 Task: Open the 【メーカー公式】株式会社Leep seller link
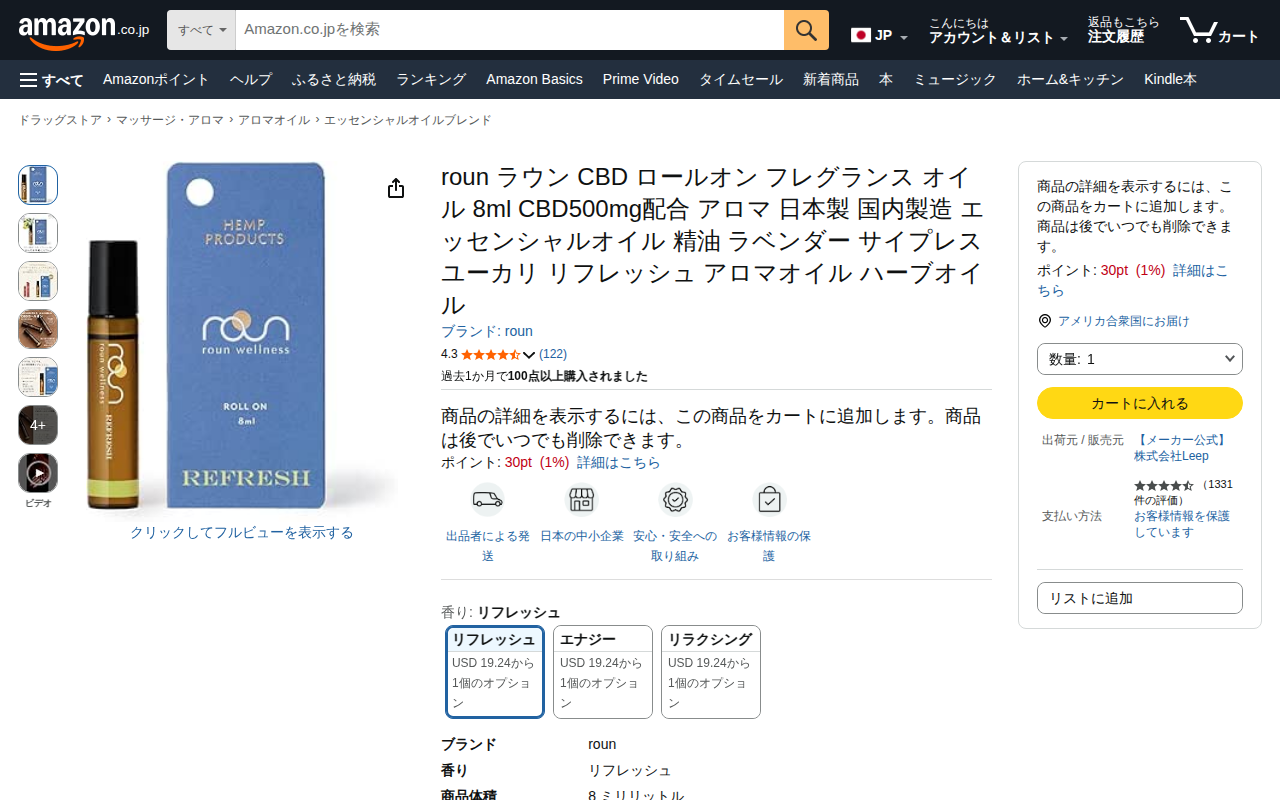(x=1181, y=448)
